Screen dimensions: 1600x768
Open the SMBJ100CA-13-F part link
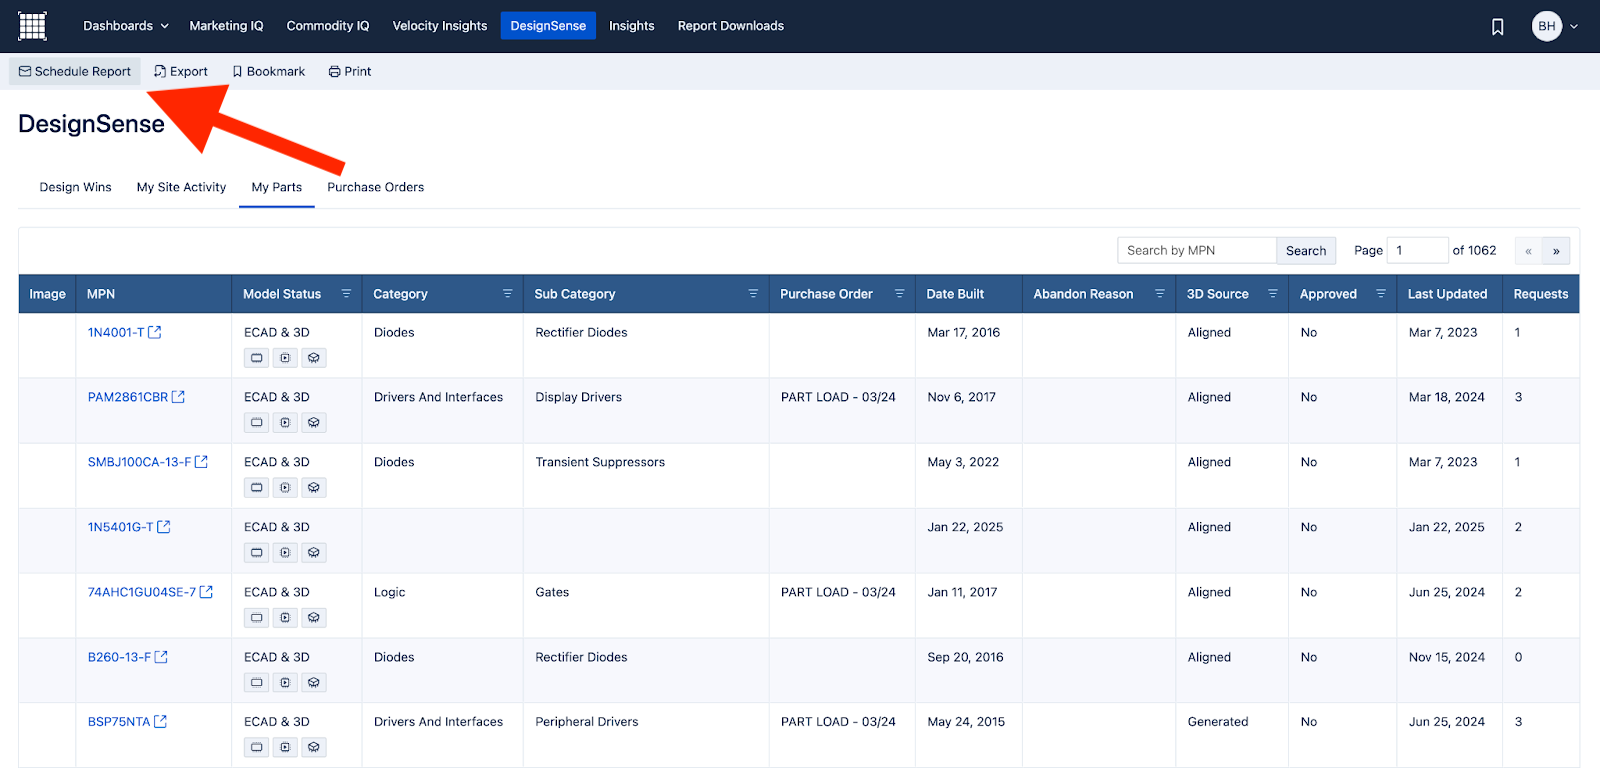139,462
